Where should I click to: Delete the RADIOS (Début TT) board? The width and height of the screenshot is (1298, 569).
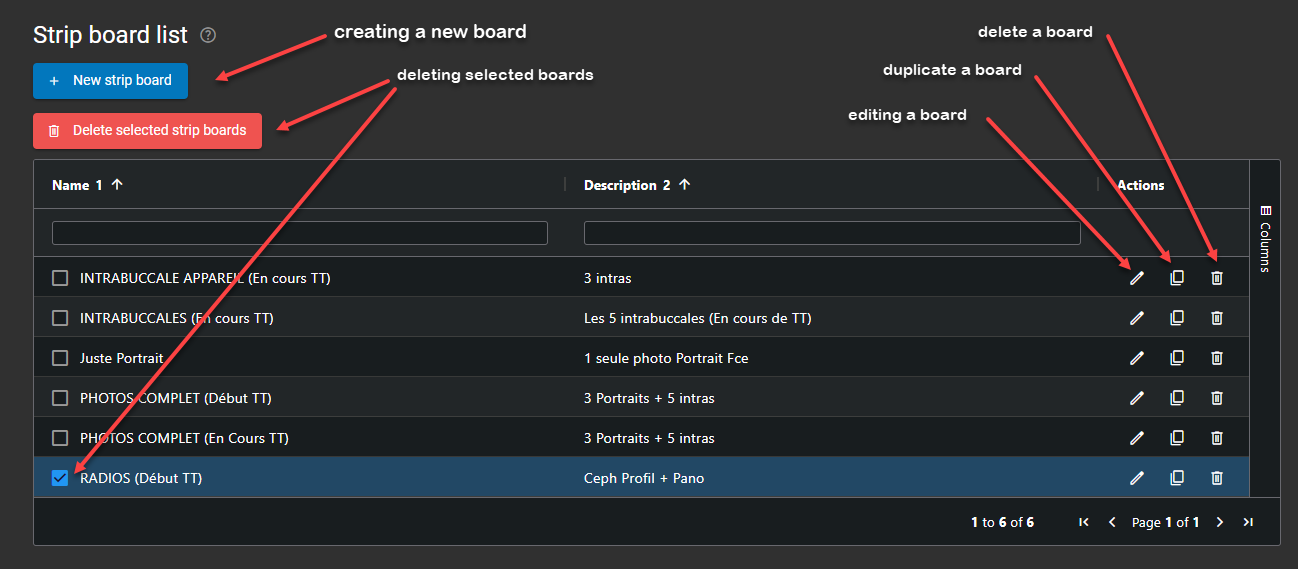point(1217,478)
